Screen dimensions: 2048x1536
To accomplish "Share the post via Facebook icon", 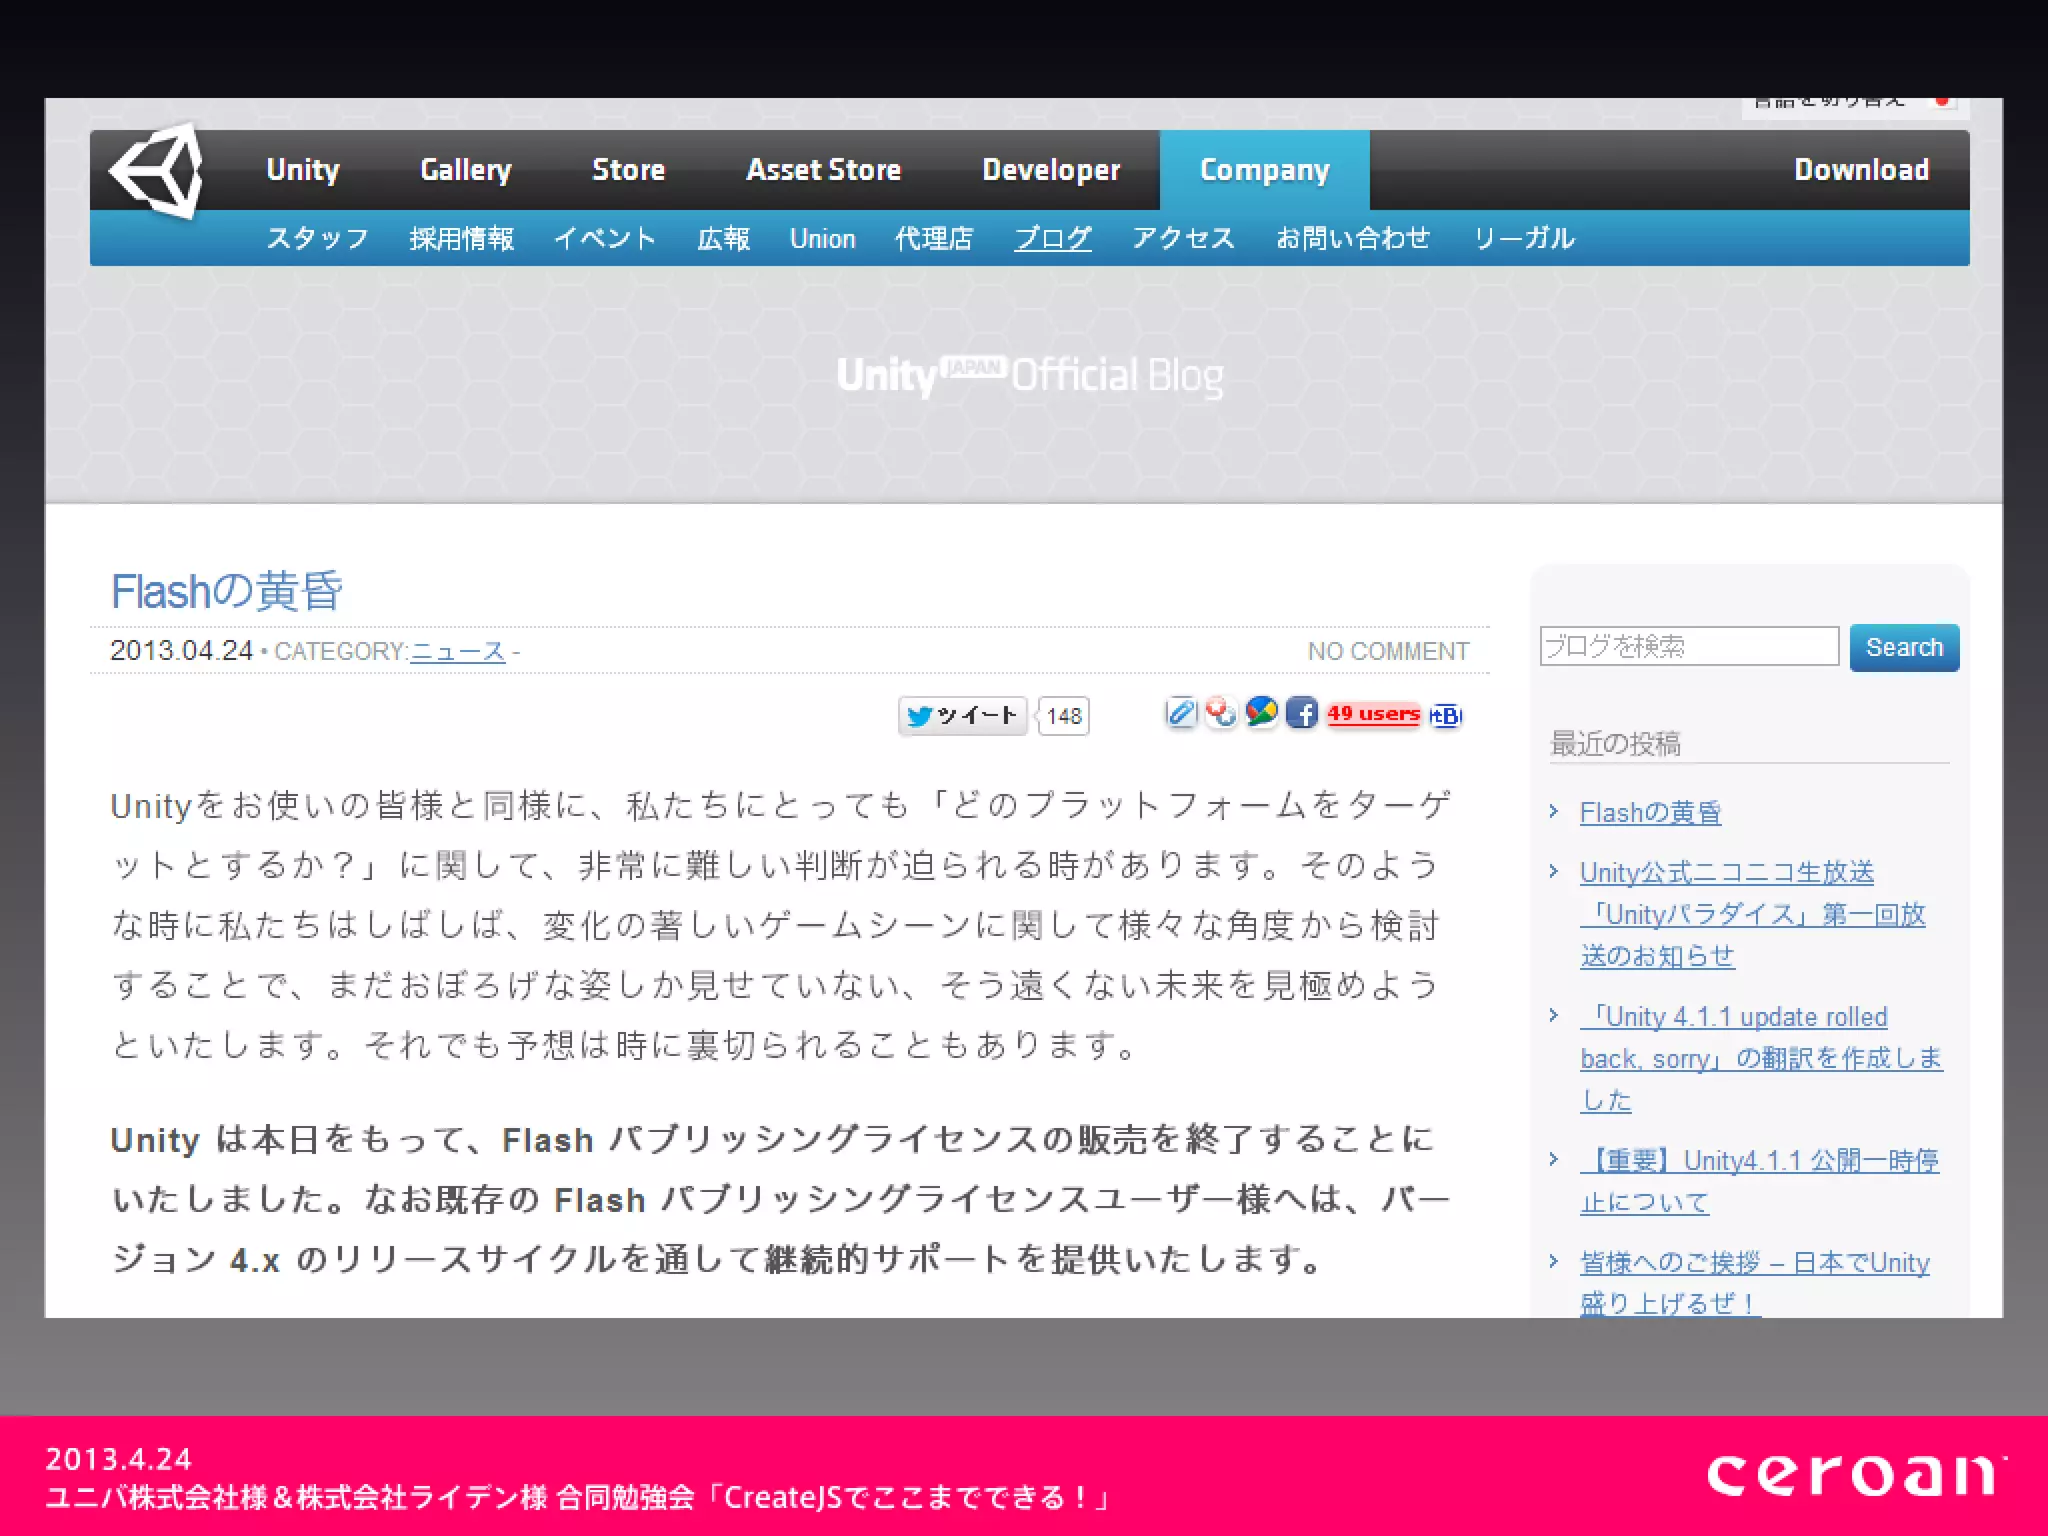I will tap(1301, 713).
